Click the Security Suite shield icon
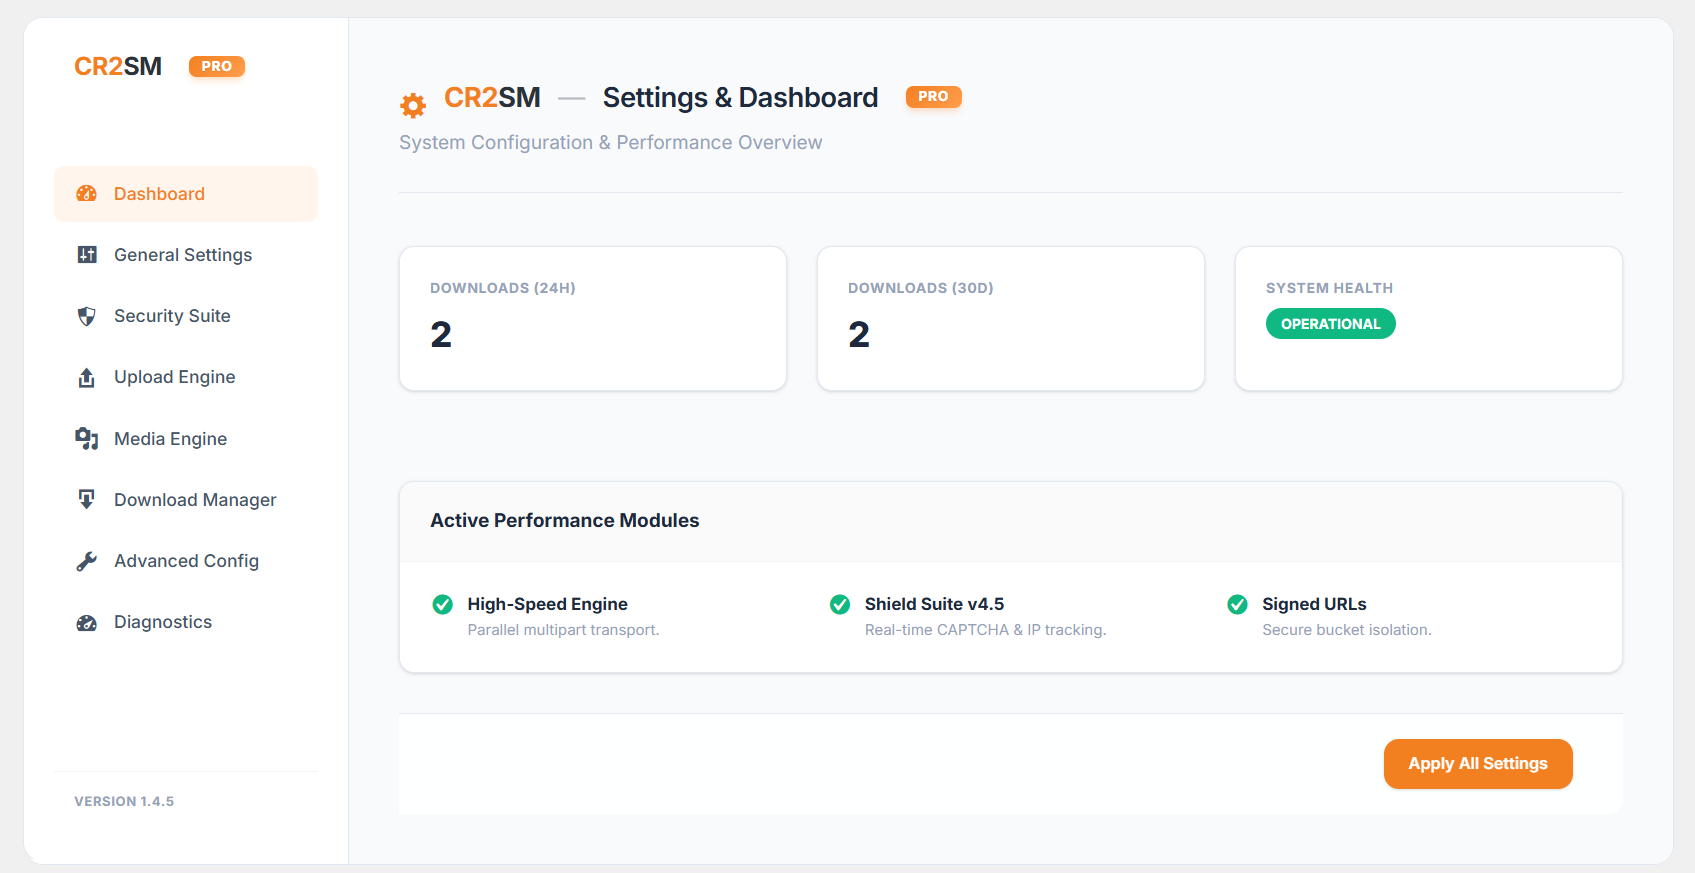1695x873 pixels. coord(87,316)
